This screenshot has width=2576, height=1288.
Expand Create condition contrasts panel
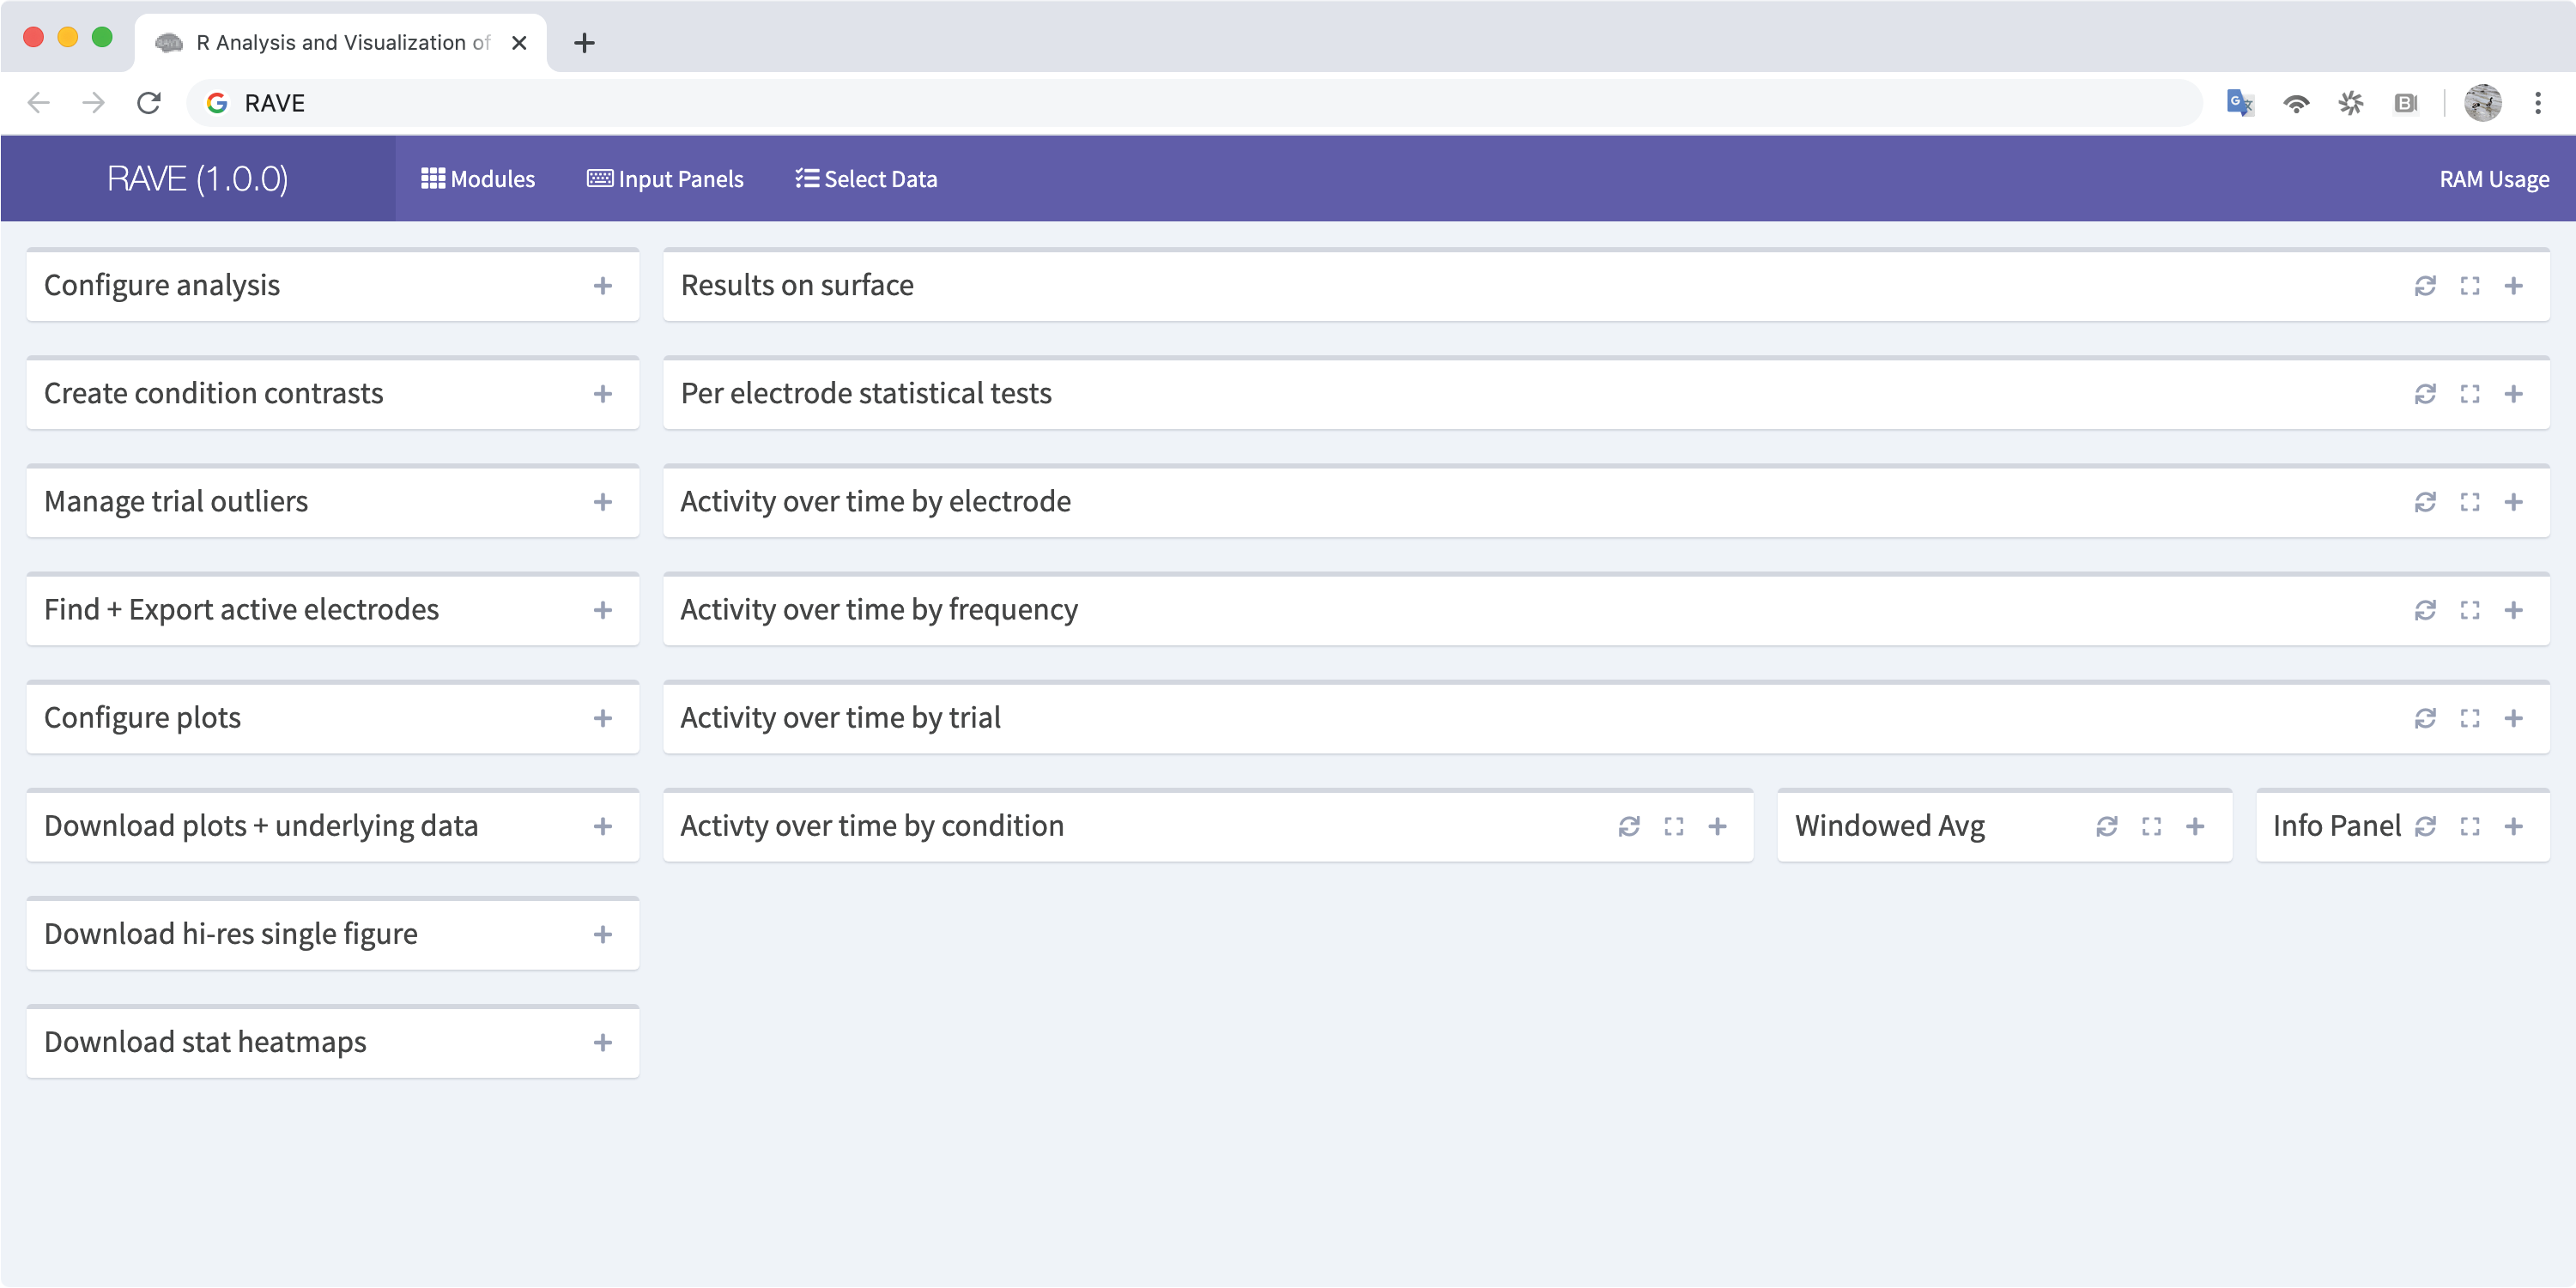[602, 394]
